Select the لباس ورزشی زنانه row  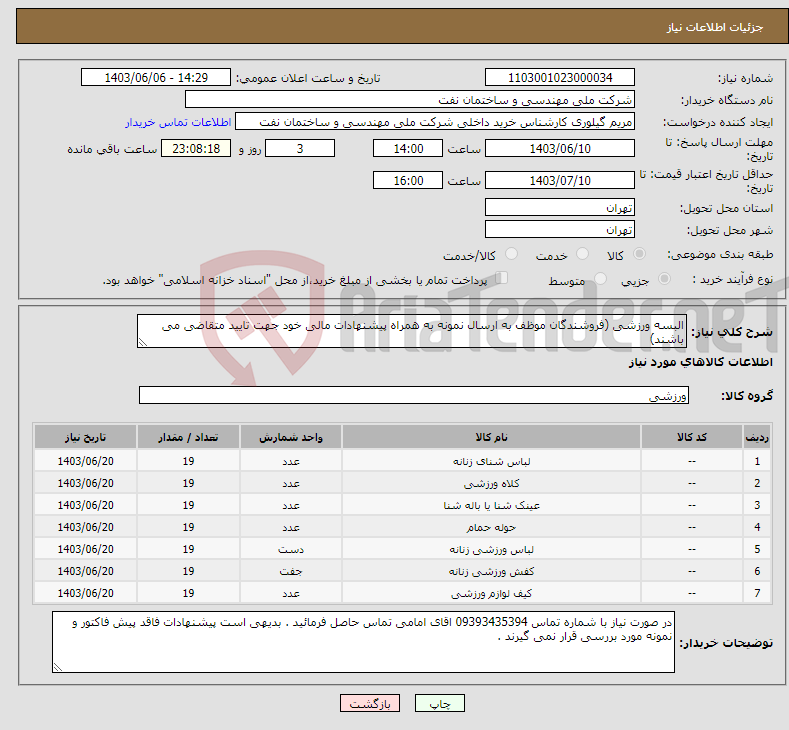(x=403, y=549)
